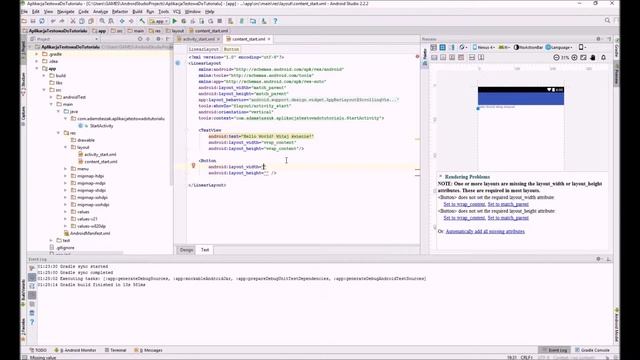The width and height of the screenshot is (640, 360).
Task: Click the Undo arrow icon in toolbar
Action: pyautogui.click(x=53, y=21)
